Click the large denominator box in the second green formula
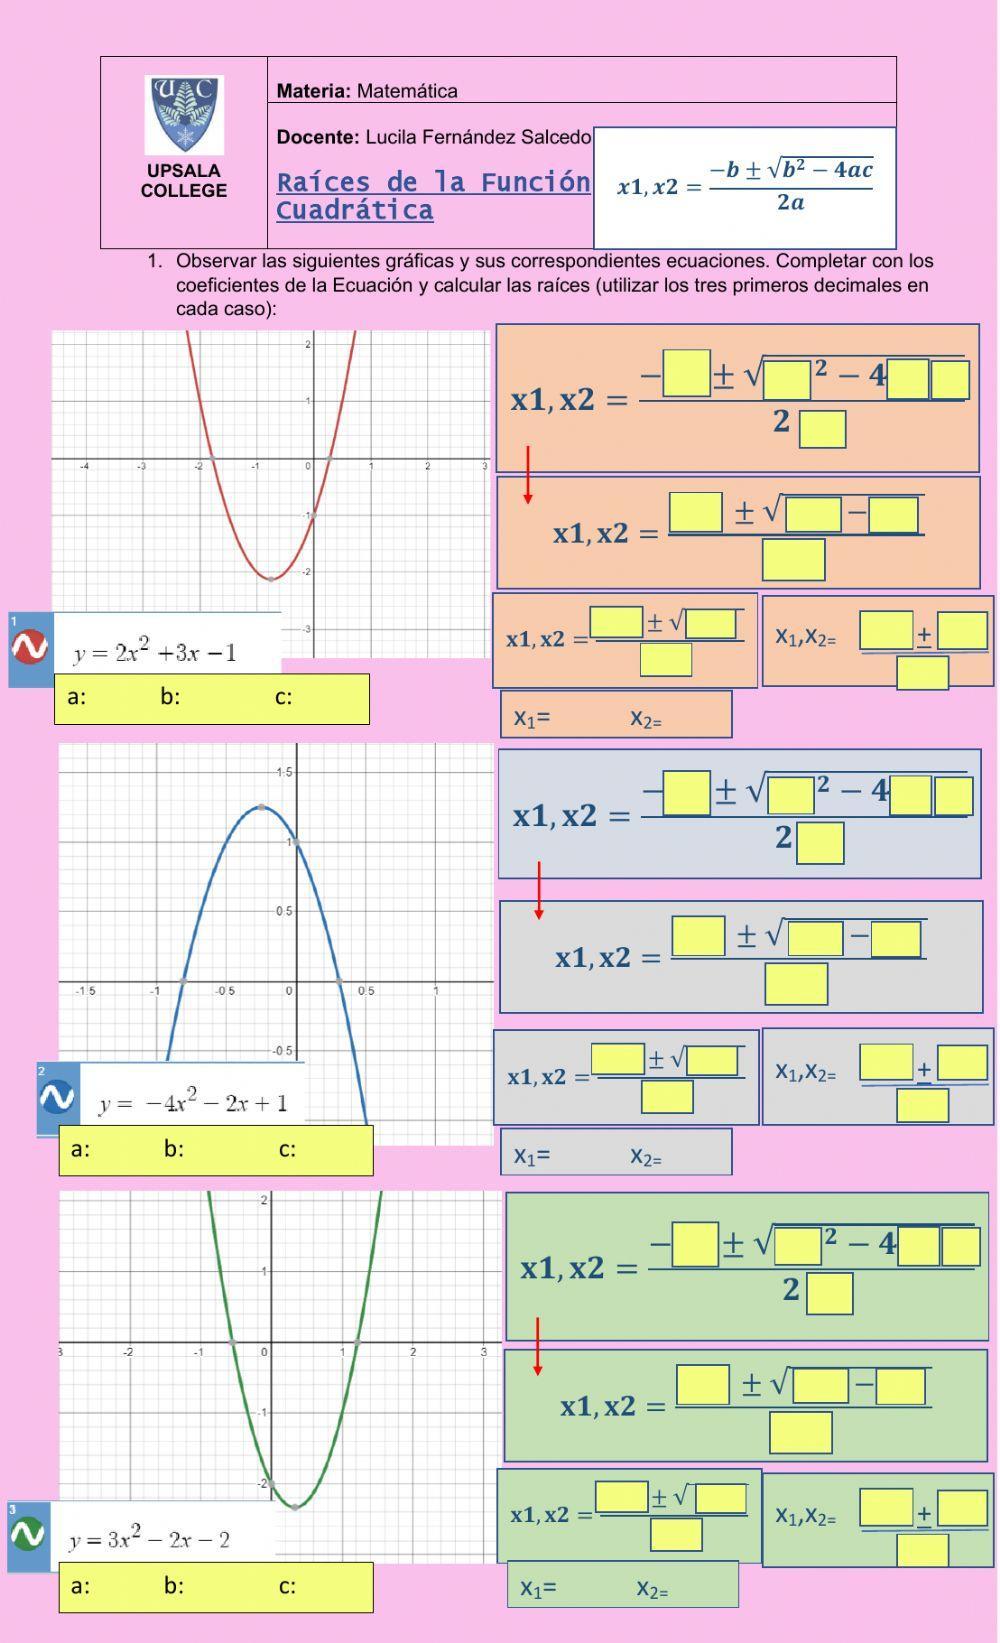The width and height of the screenshot is (1000, 1643). 800,1432
